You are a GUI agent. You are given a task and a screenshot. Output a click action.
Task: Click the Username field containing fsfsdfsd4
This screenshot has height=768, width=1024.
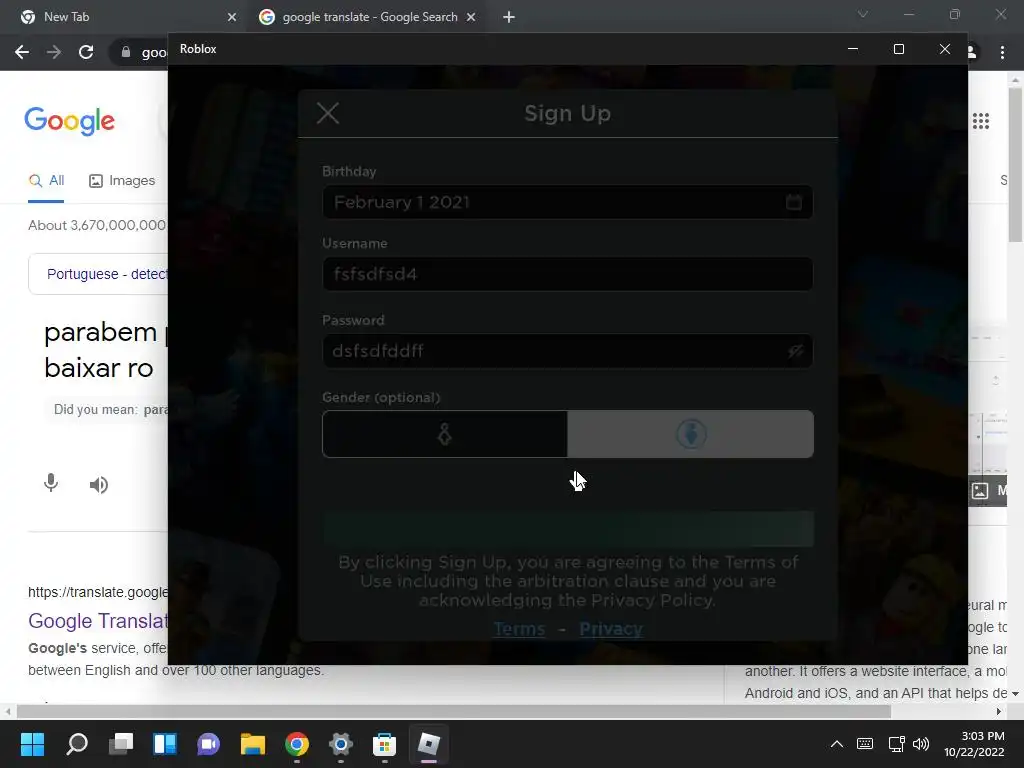(x=568, y=274)
